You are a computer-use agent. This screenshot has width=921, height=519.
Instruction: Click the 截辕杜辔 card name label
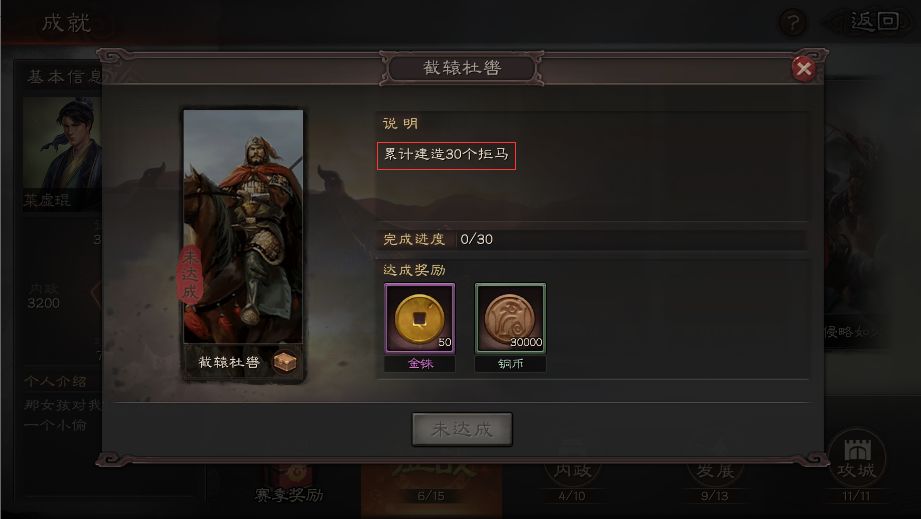click(228, 362)
